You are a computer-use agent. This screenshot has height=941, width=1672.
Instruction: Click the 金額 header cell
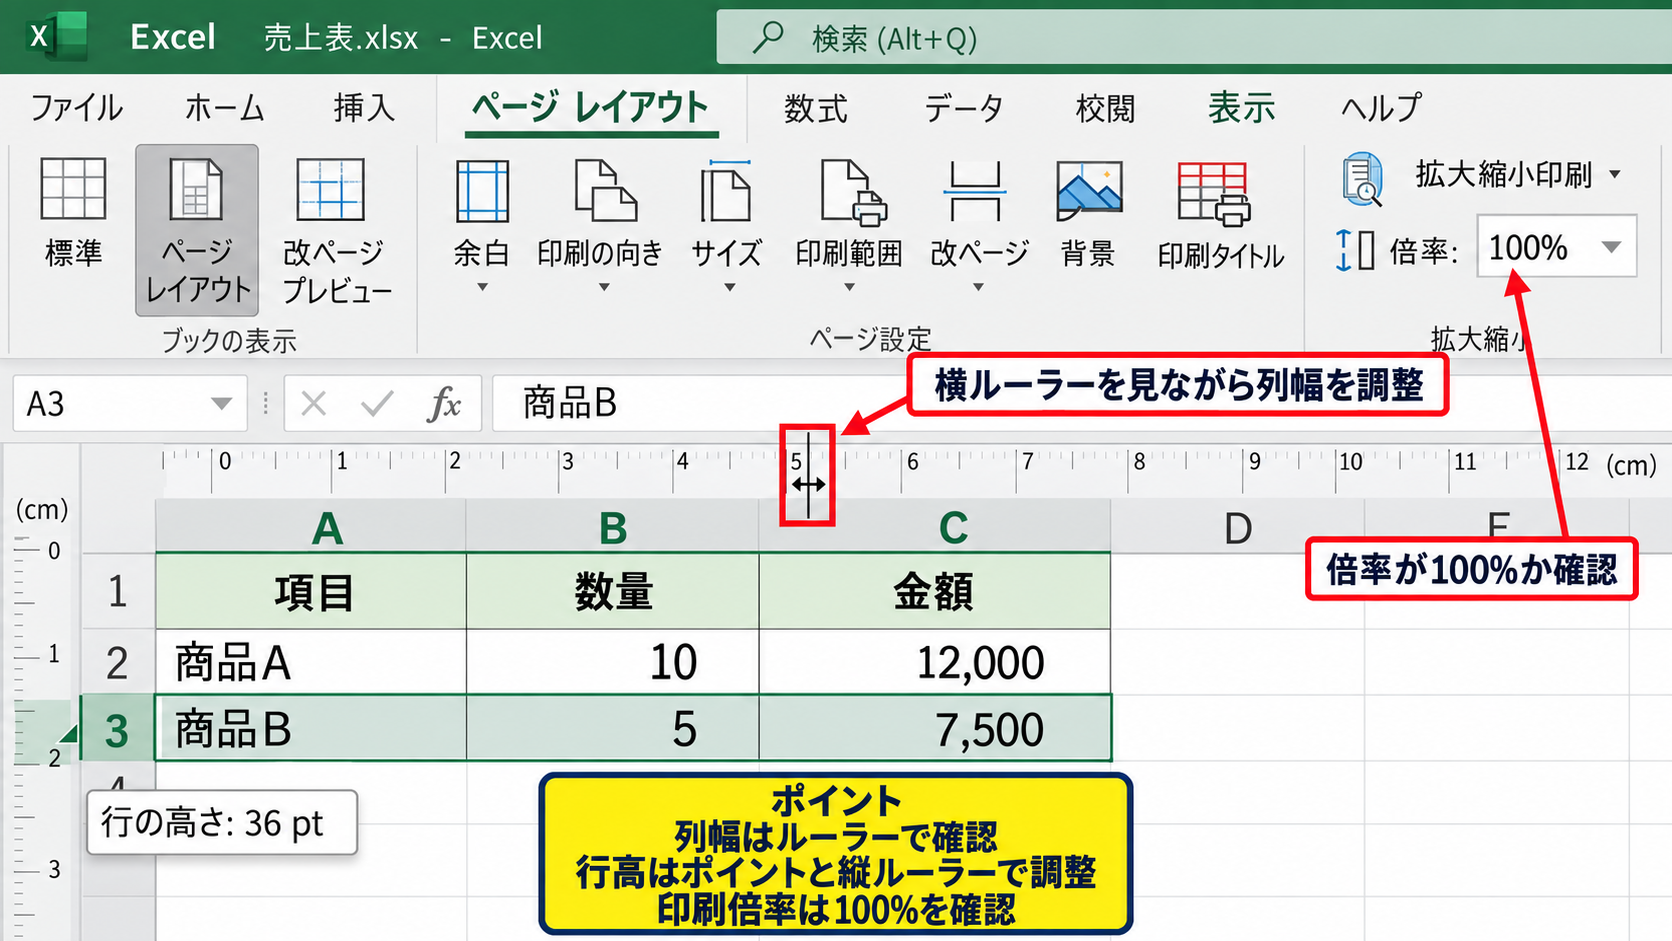coord(935,591)
